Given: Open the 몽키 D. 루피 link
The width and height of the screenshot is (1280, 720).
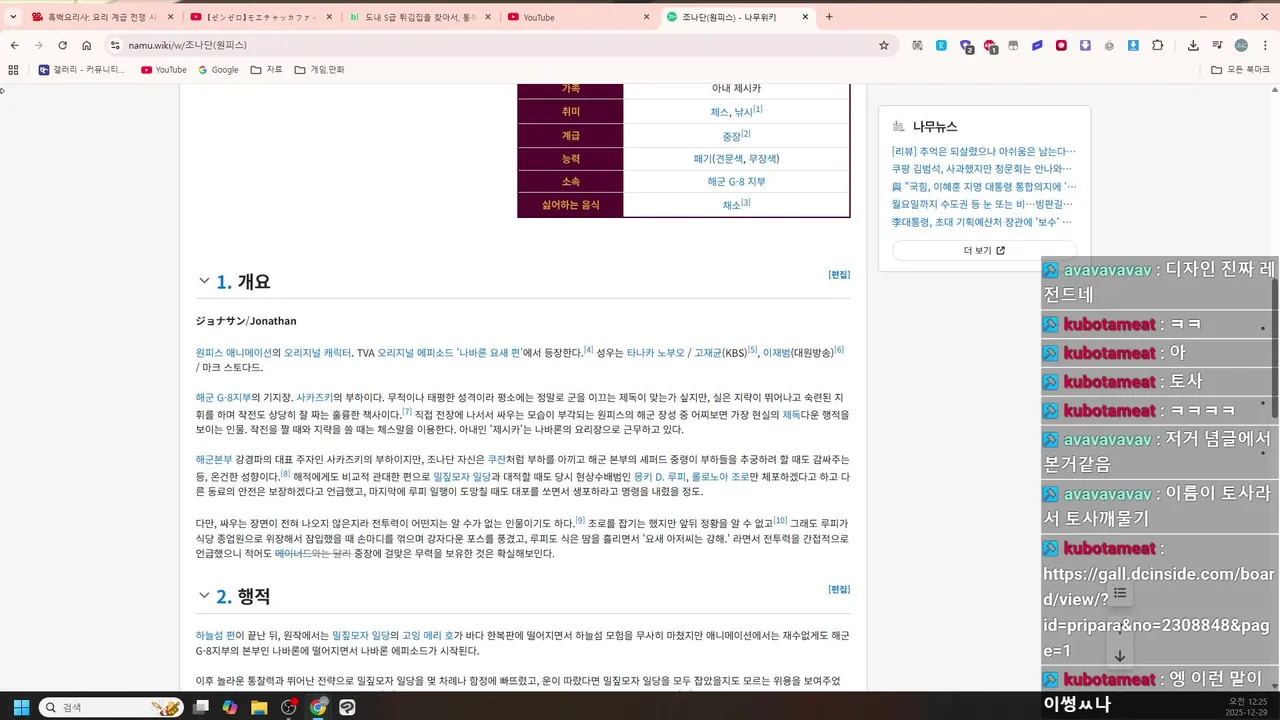Looking at the screenshot, I should pyautogui.click(x=659, y=477).
